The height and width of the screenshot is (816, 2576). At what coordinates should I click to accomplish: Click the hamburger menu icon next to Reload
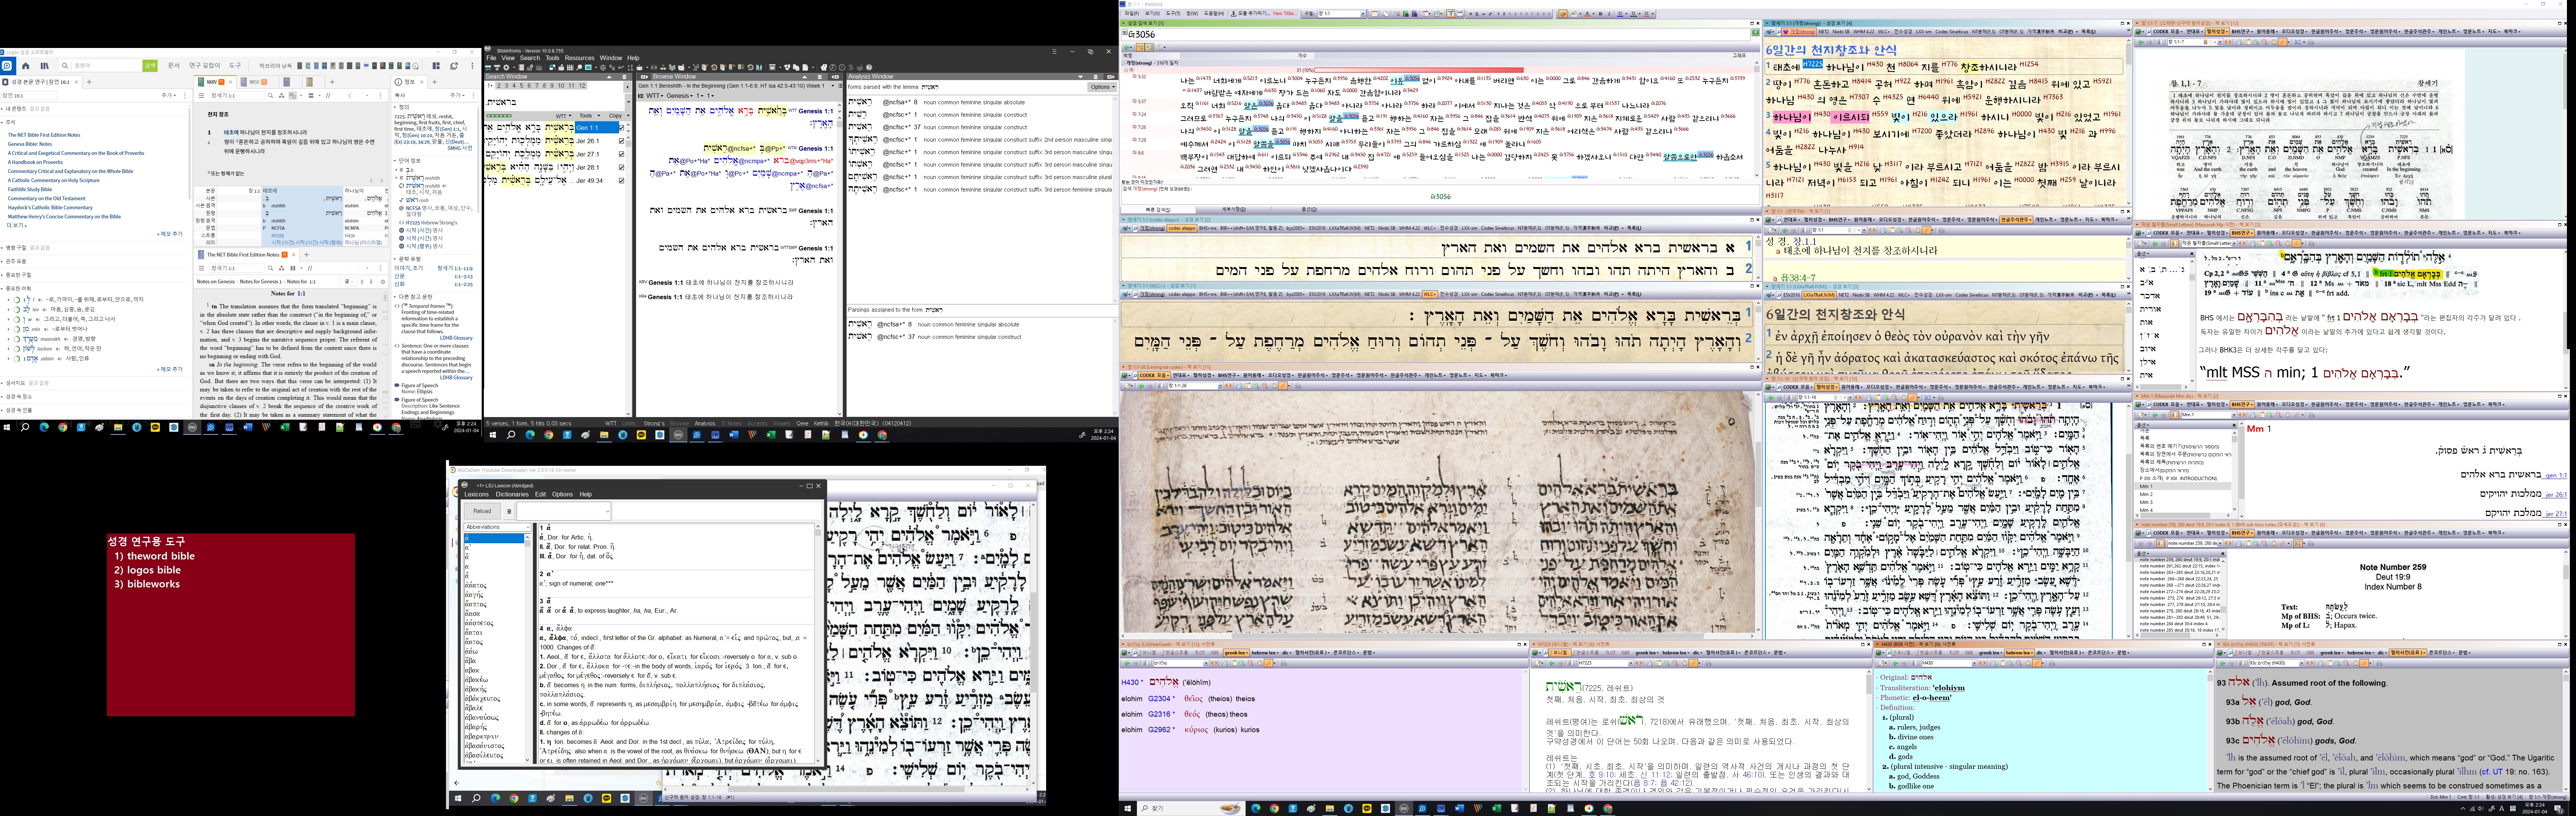(x=509, y=511)
